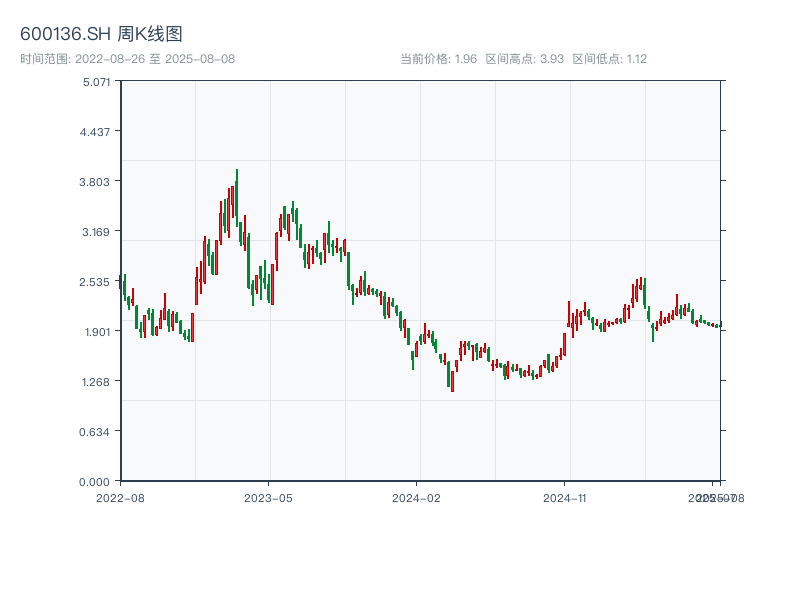Click the 当前价格 1.96 label
The height and width of the screenshot is (600, 800).
point(438,59)
